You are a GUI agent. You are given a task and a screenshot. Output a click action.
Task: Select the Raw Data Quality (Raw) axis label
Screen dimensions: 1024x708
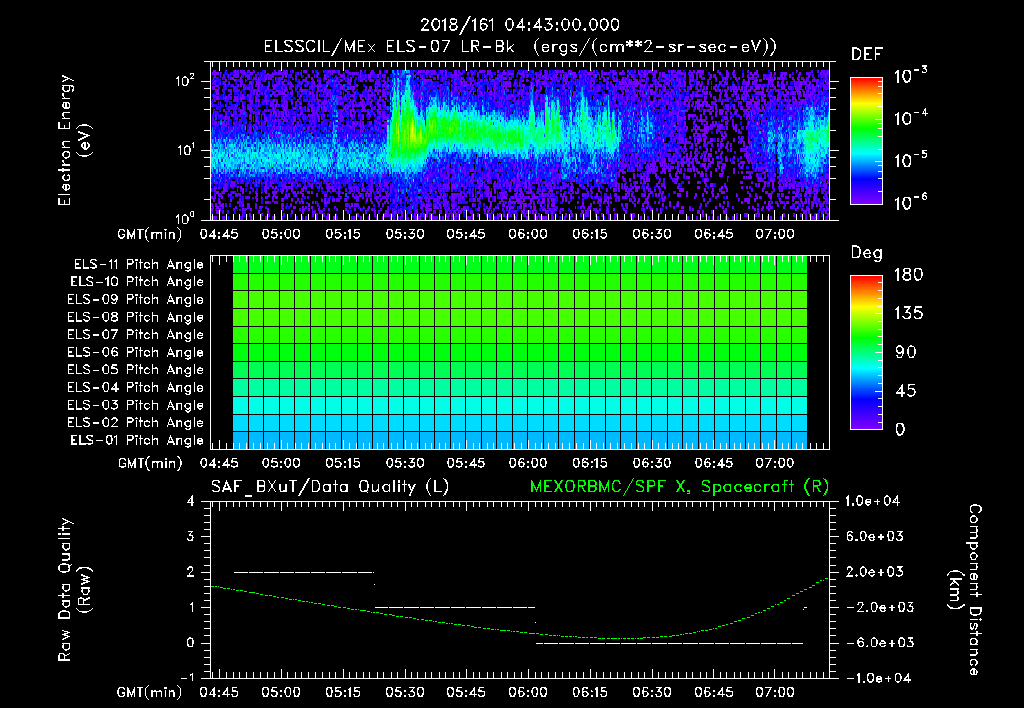(x=74, y=590)
